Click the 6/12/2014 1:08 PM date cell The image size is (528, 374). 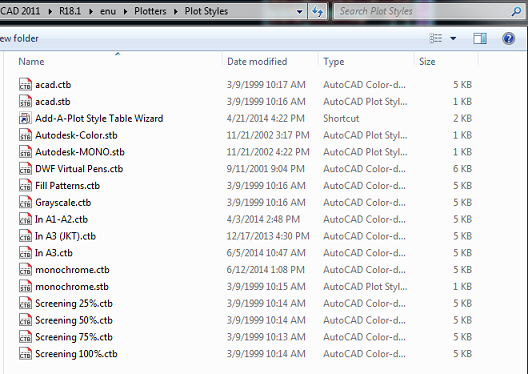click(x=265, y=270)
